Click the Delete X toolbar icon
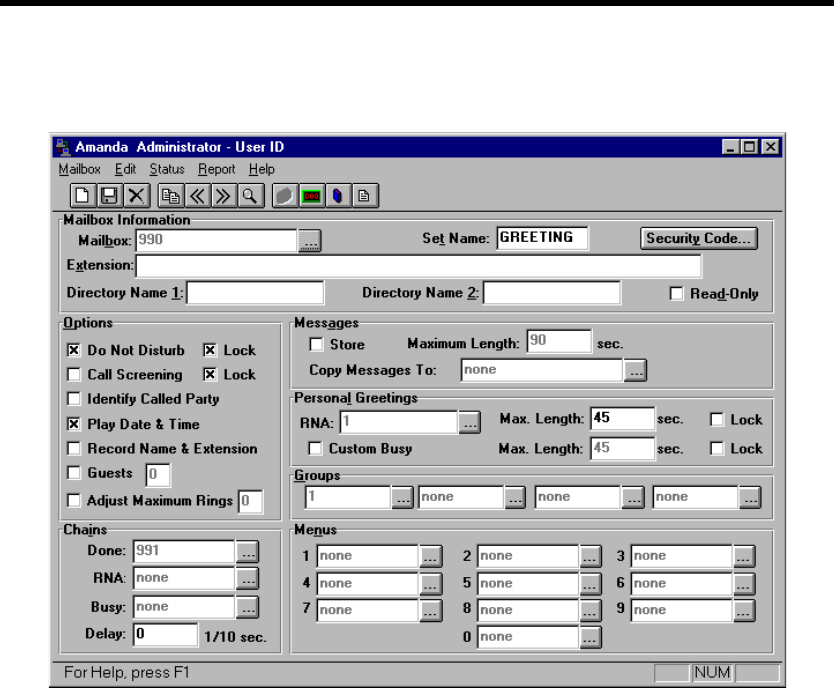The width and height of the screenshot is (834, 688). click(136, 196)
